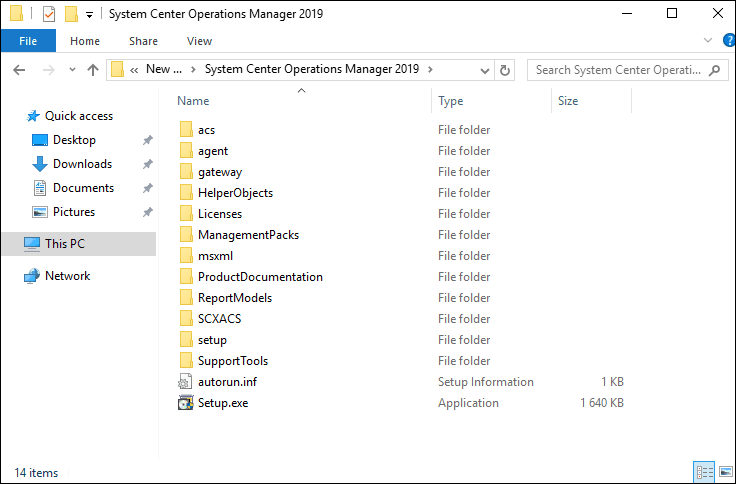The image size is (736, 484).
Task: Click the pin icon beside Documents
Action: [147, 188]
